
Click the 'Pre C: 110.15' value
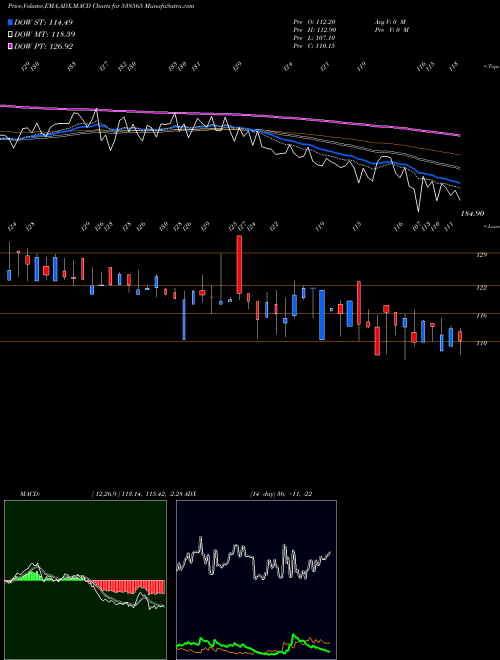pyautogui.click(x=314, y=46)
